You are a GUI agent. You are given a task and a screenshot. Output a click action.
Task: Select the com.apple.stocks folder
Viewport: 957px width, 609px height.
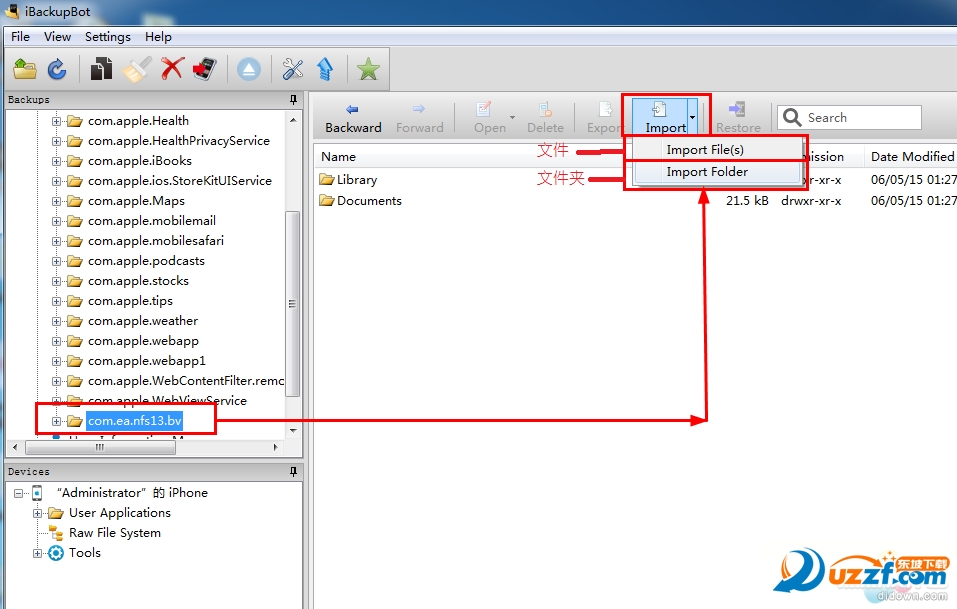[138, 281]
